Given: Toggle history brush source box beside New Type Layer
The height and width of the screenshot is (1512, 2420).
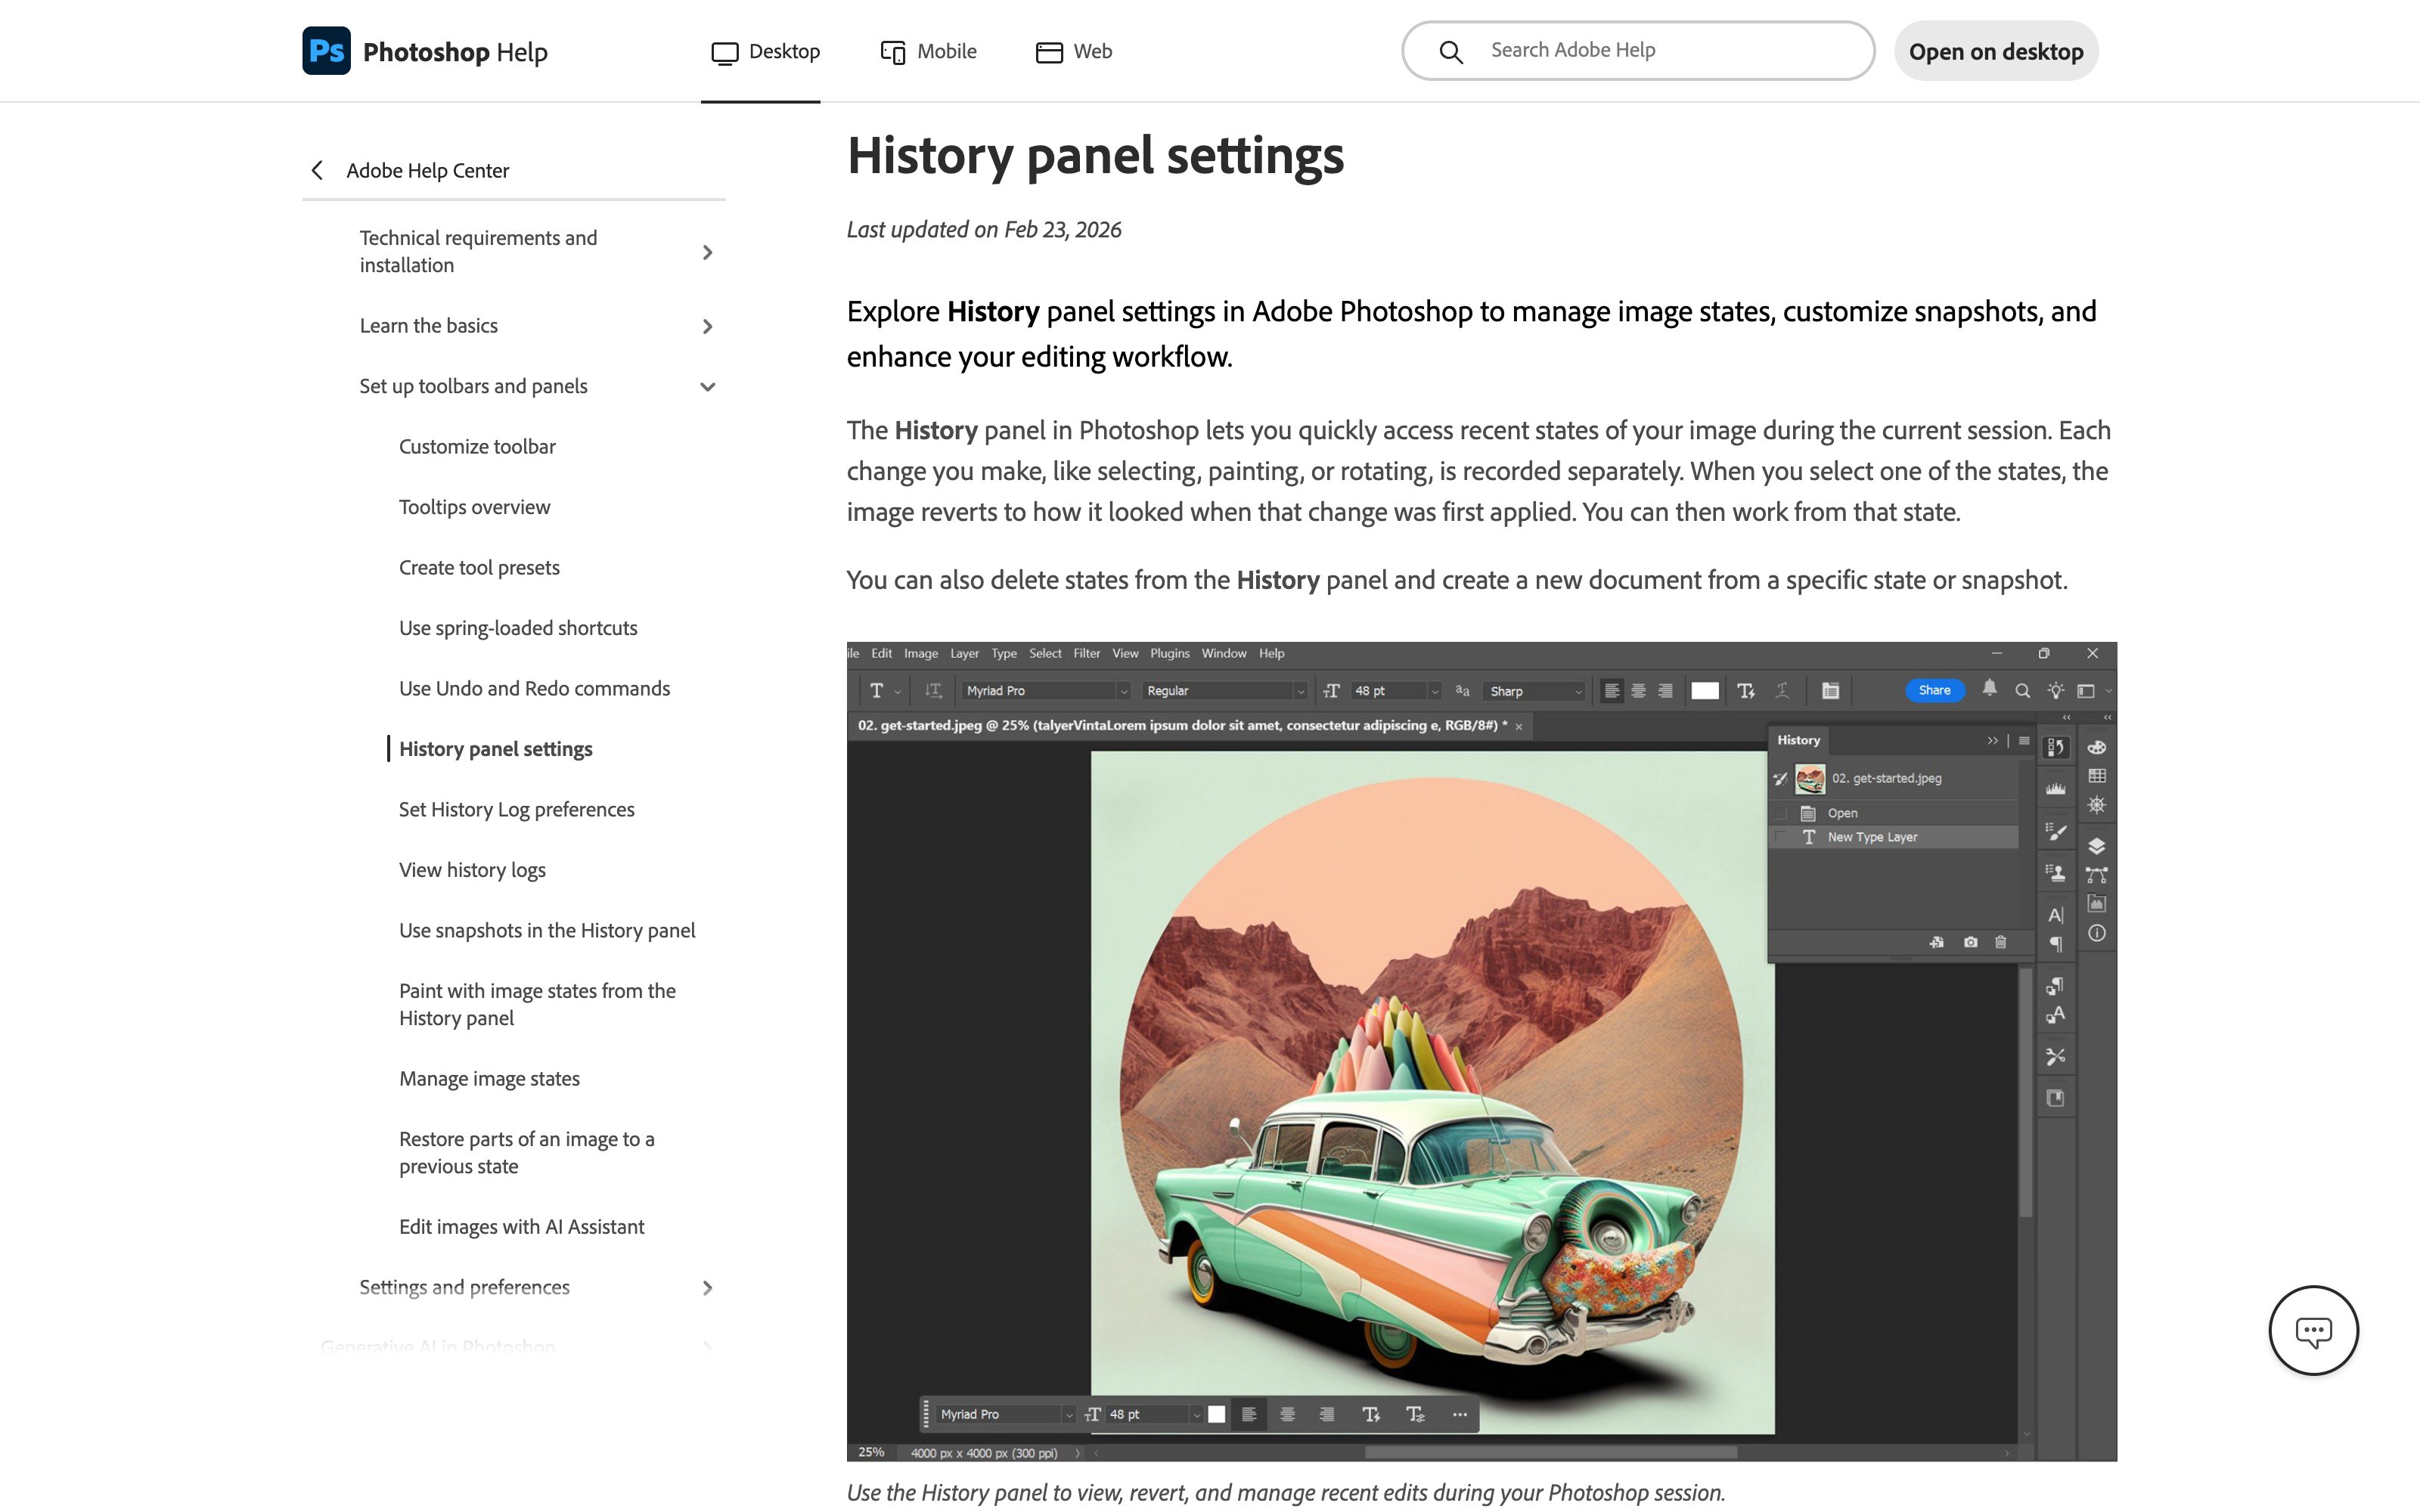Looking at the screenshot, I should click(x=1781, y=837).
